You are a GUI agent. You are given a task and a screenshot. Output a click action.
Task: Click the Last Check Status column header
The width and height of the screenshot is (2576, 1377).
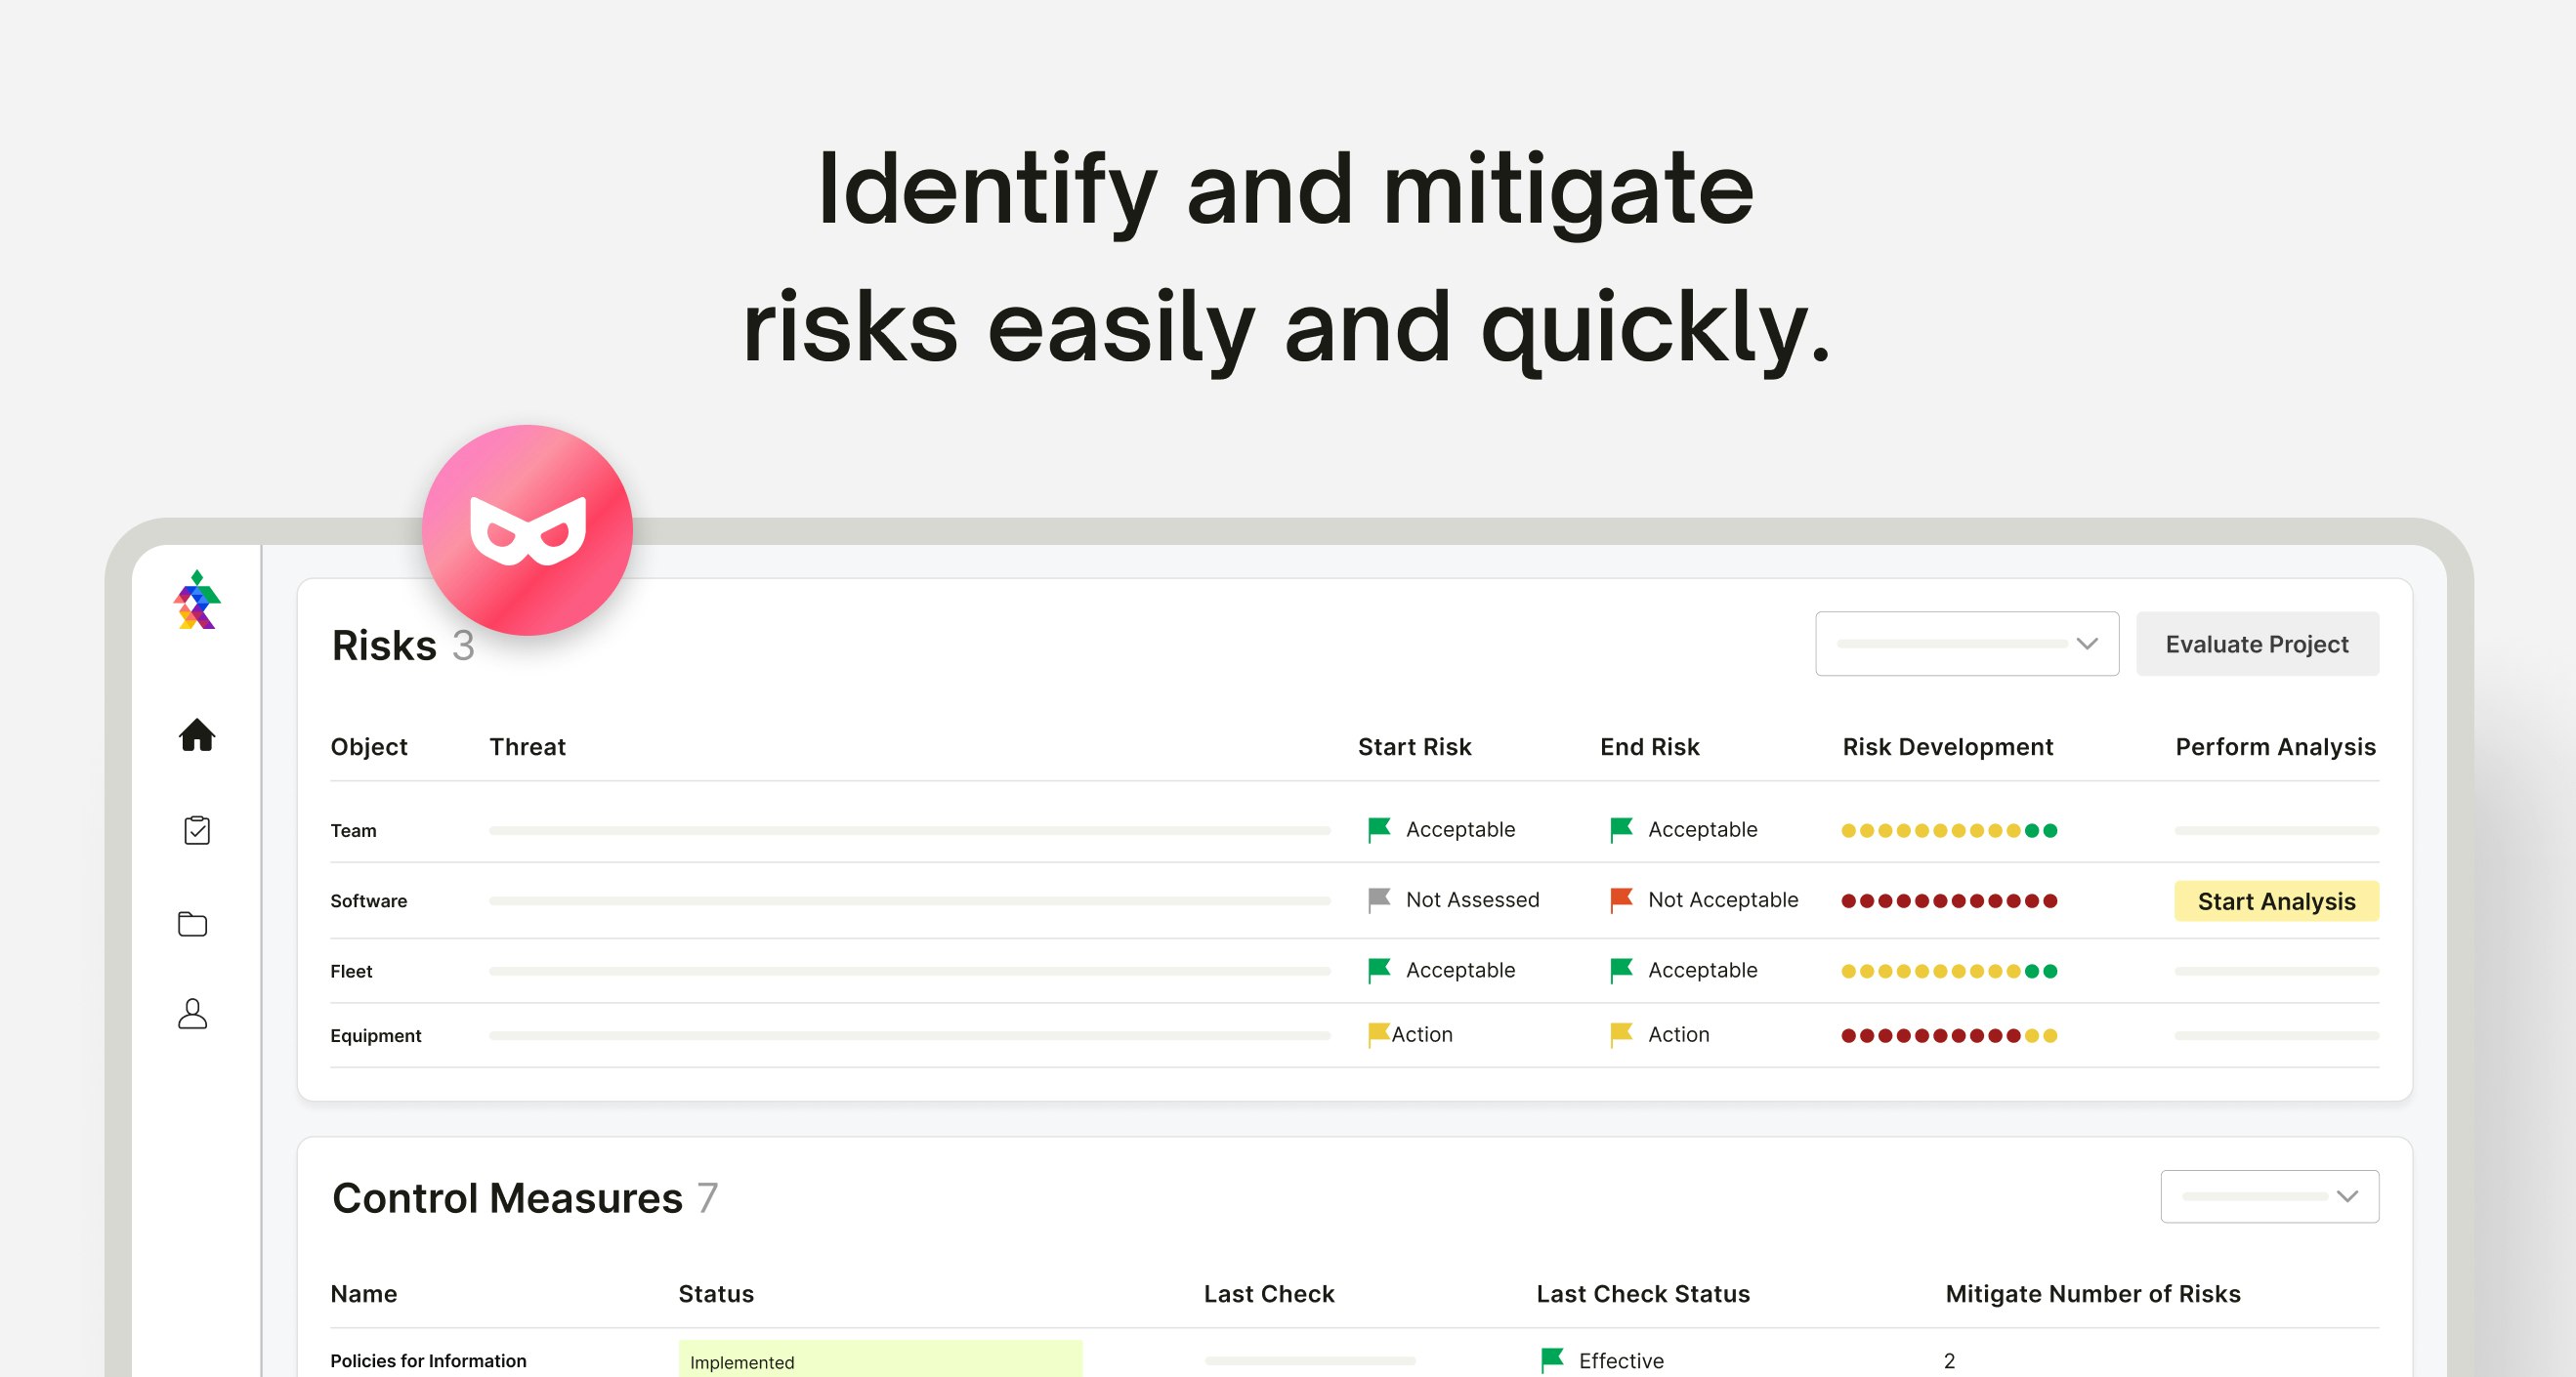(1642, 1294)
